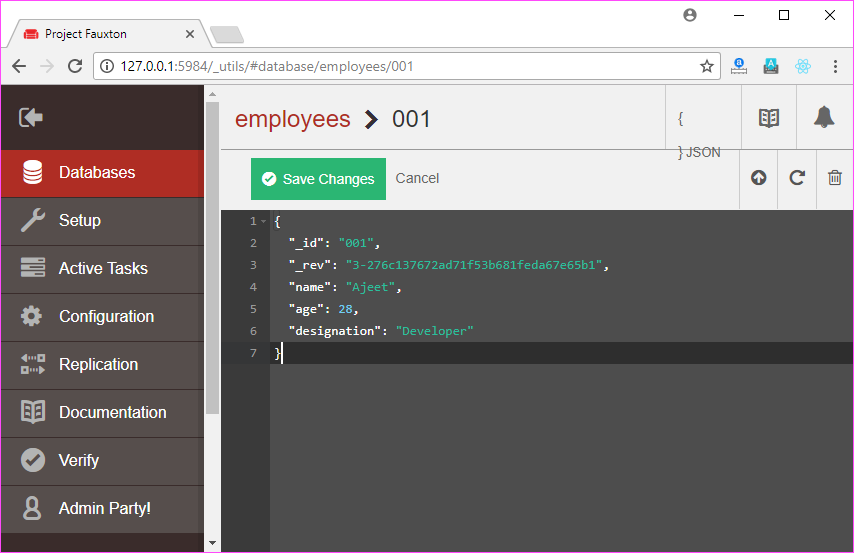
Task: Click the Save Changes button
Action: point(318,179)
